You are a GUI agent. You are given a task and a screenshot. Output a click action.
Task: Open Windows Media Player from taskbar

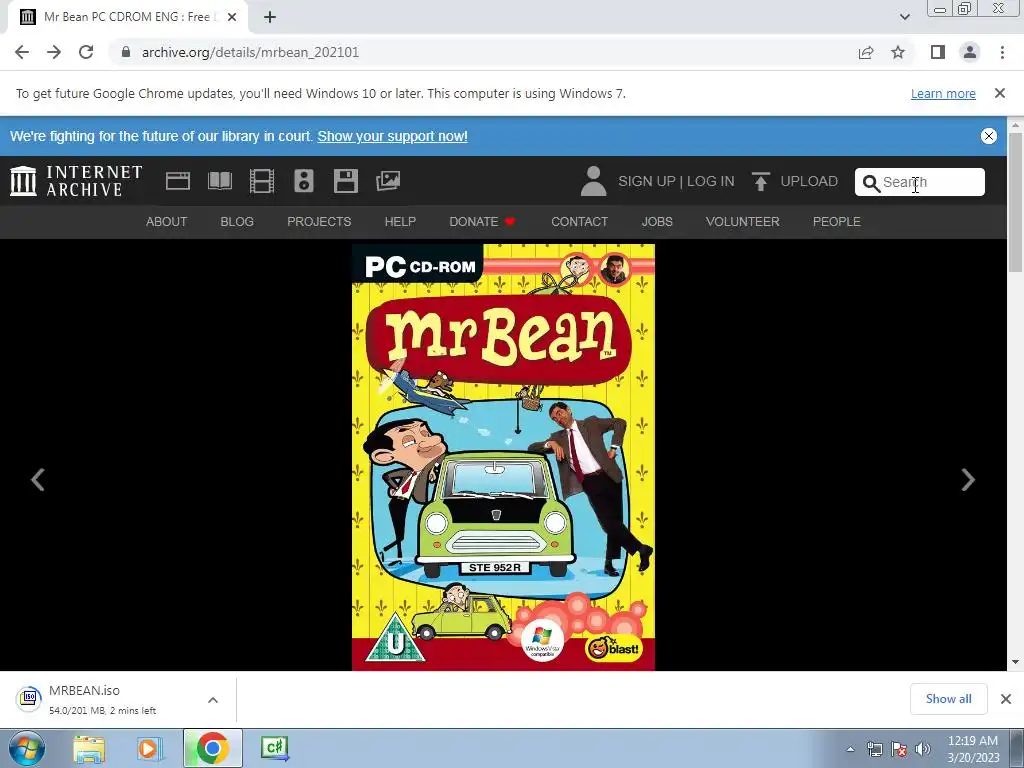[x=148, y=748]
